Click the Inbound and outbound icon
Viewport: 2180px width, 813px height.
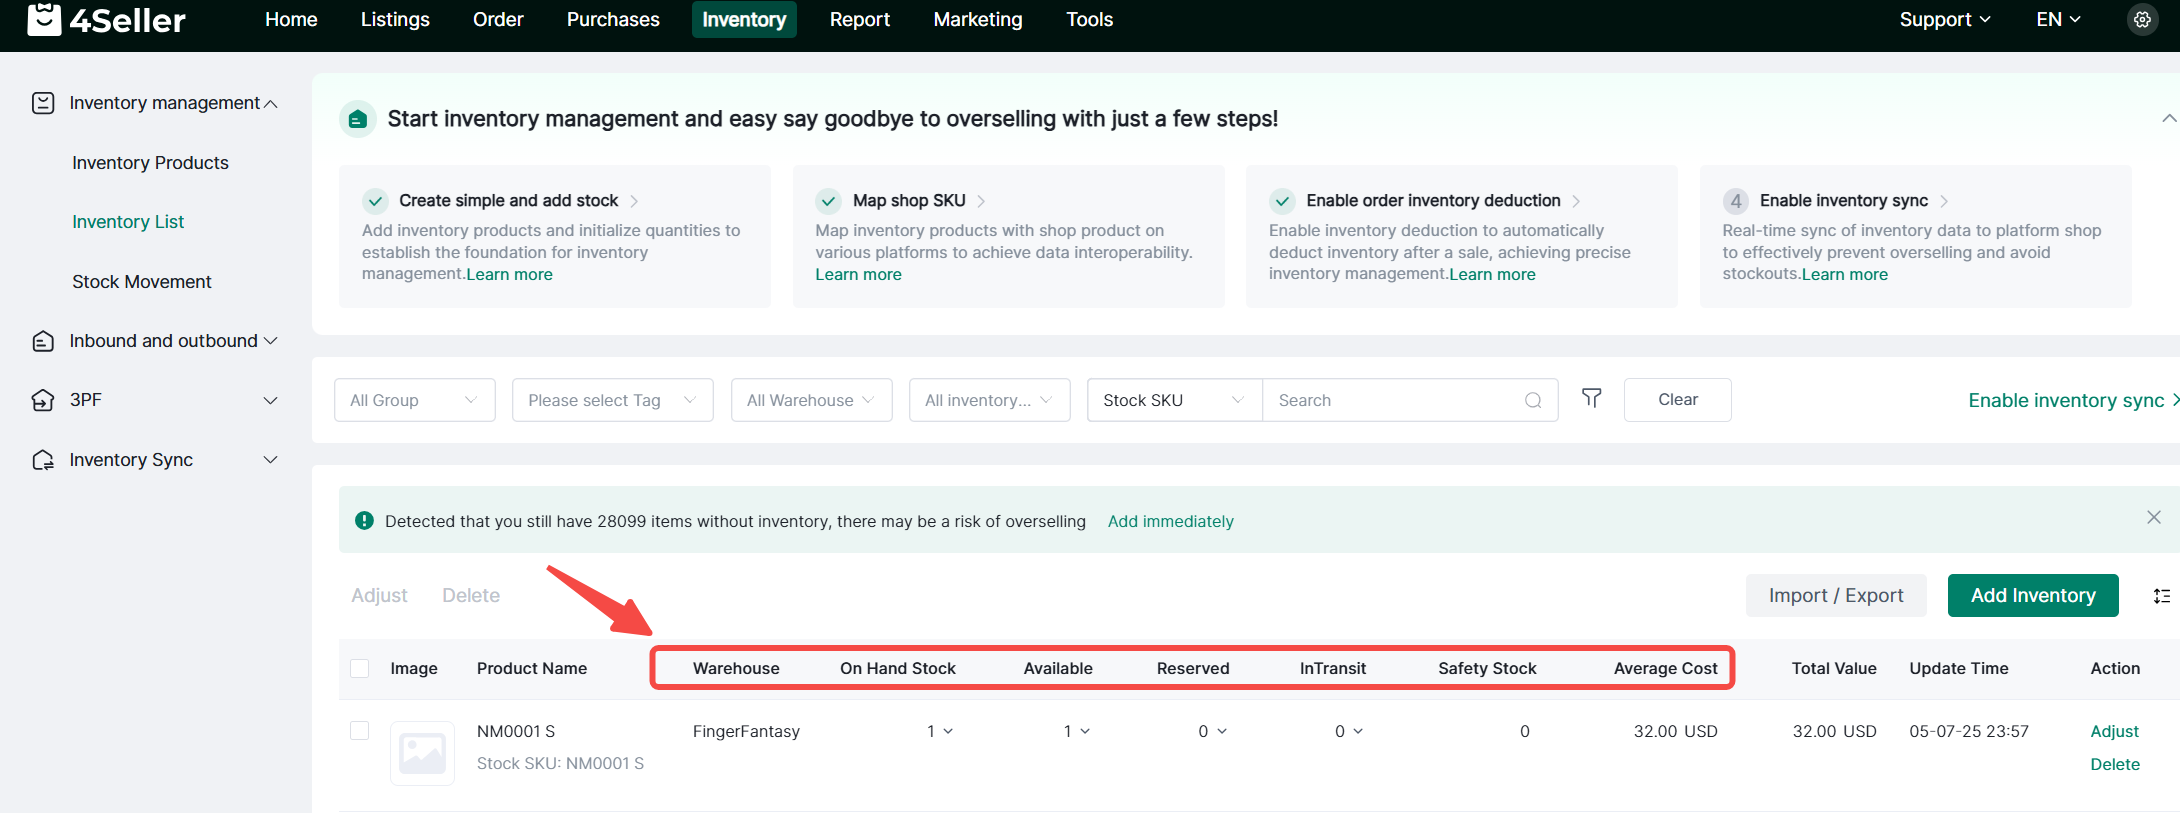[x=43, y=341]
